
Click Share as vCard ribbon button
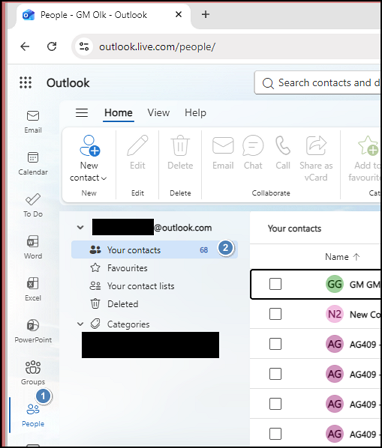[x=316, y=158]
